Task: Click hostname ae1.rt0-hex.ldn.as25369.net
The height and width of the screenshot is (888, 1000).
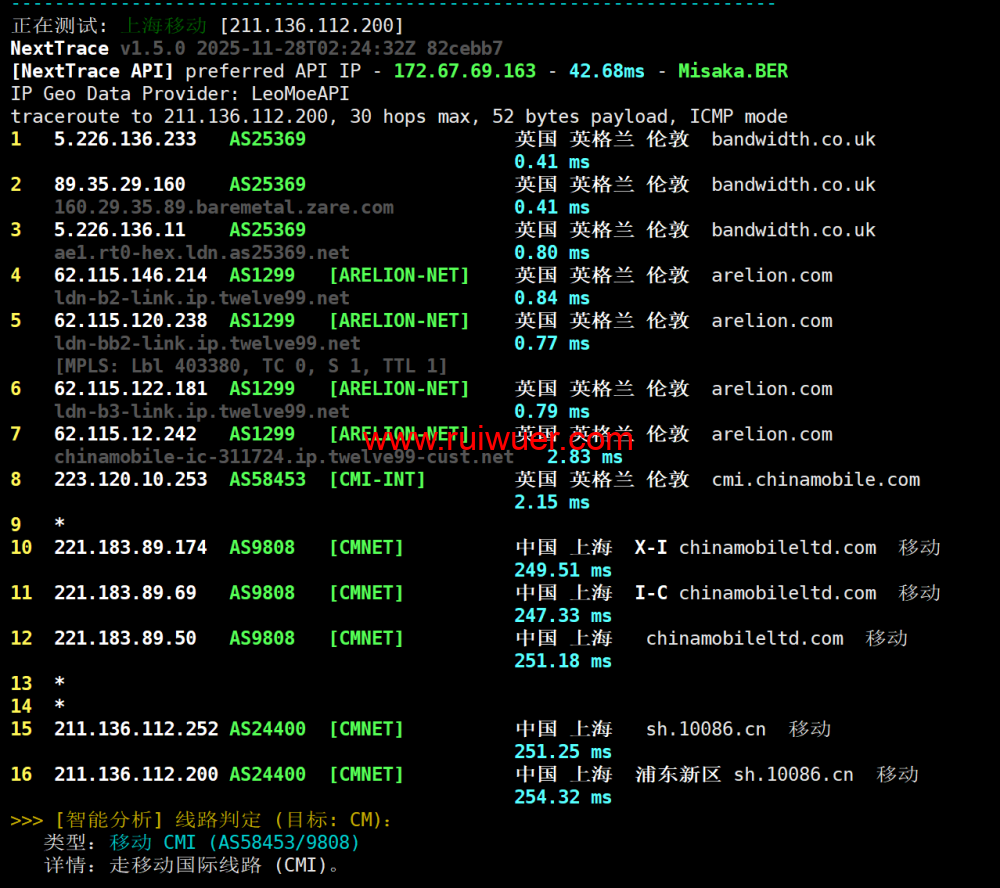Action: click(x=201, y=253)
